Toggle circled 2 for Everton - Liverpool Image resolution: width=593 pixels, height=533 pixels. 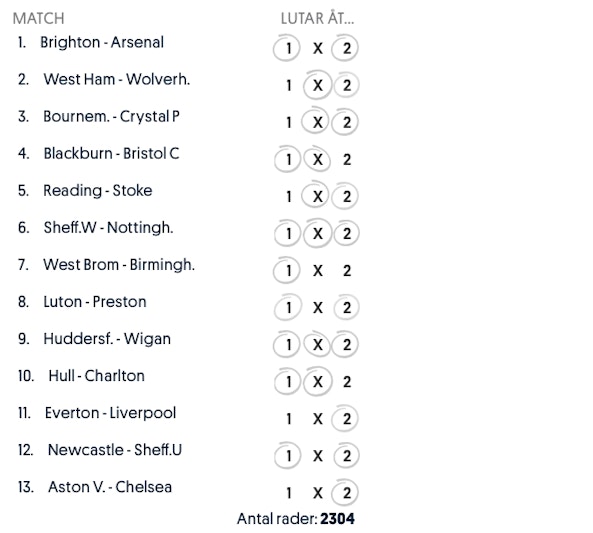(x=345, y=419)
